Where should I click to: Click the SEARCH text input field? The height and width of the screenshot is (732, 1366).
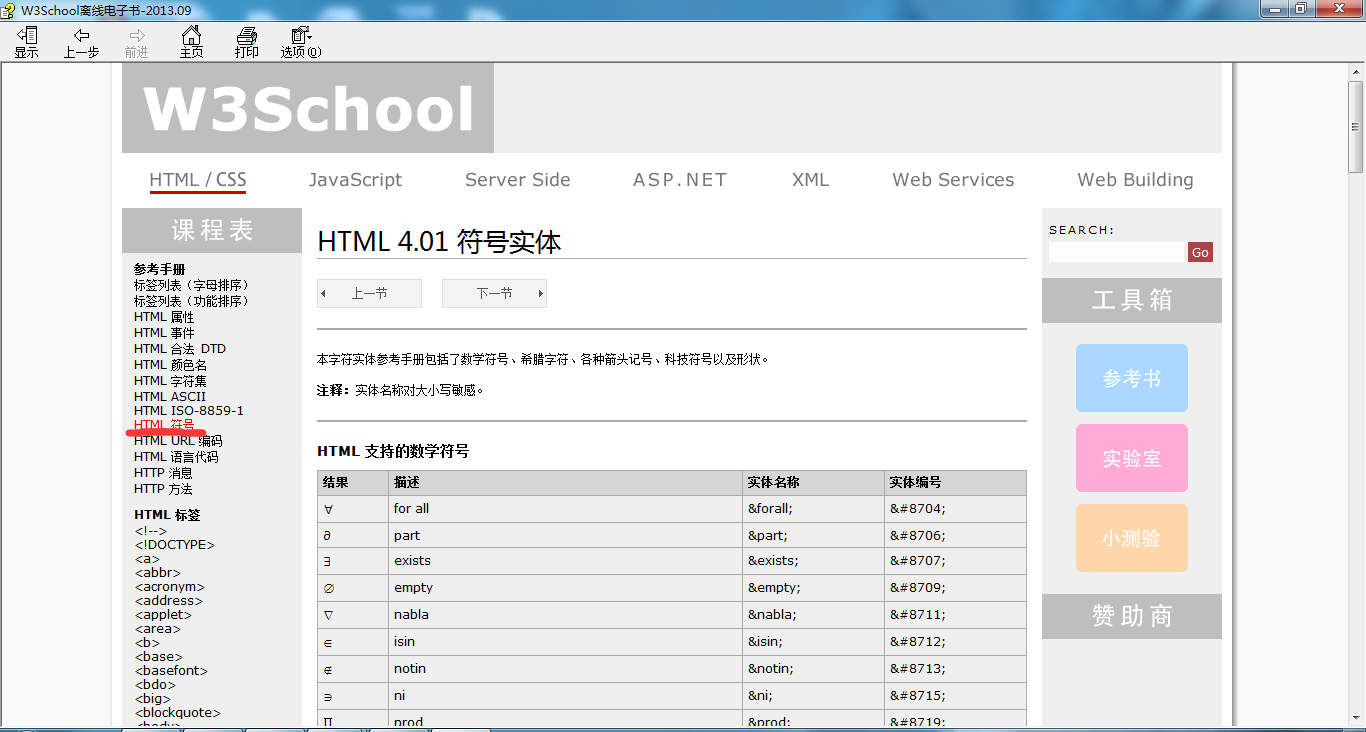(1116, 252)
